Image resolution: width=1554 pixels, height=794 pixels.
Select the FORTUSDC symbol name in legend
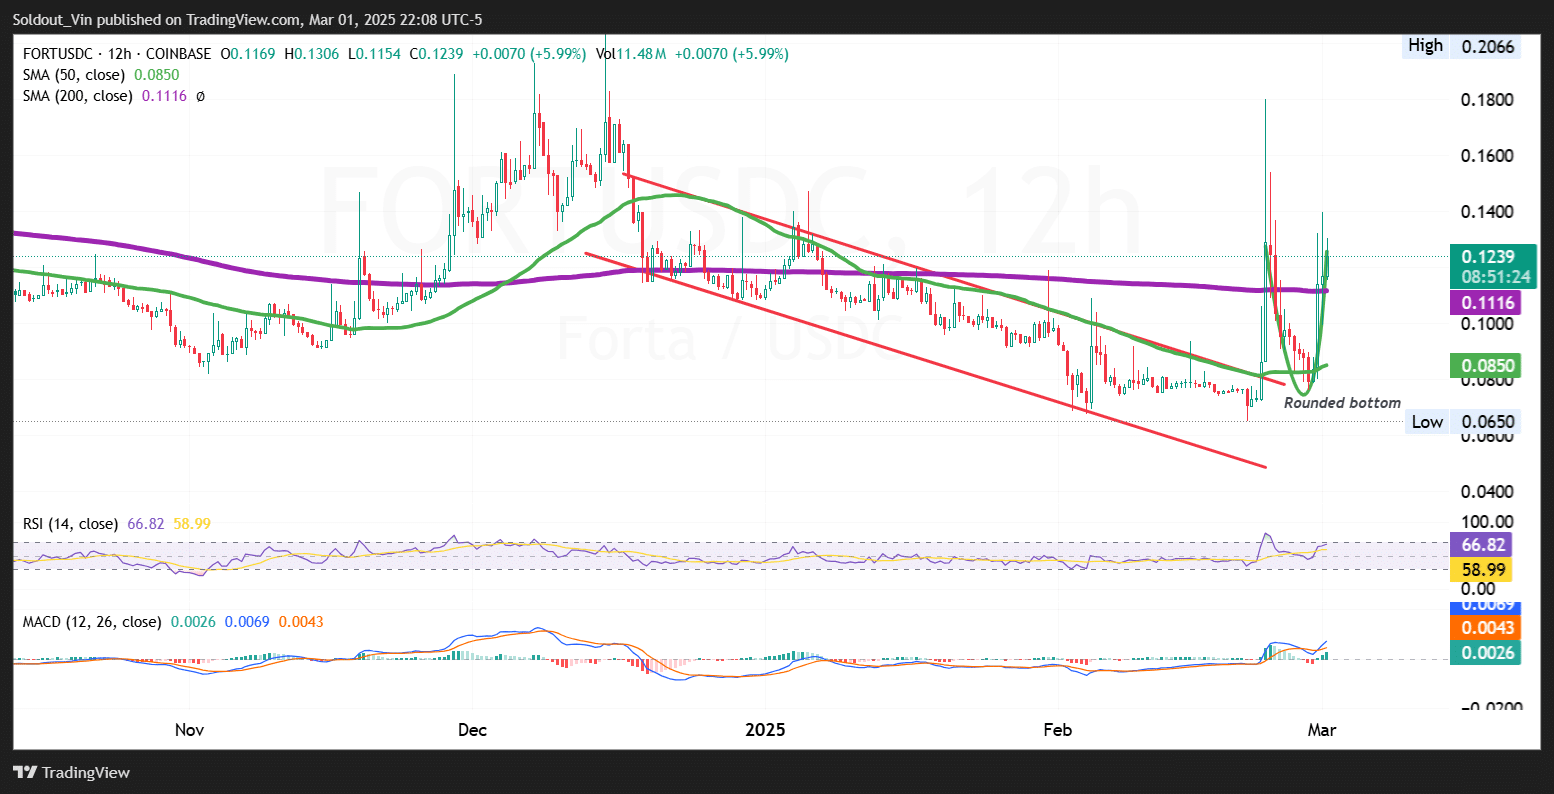click(x=58, y=54)
